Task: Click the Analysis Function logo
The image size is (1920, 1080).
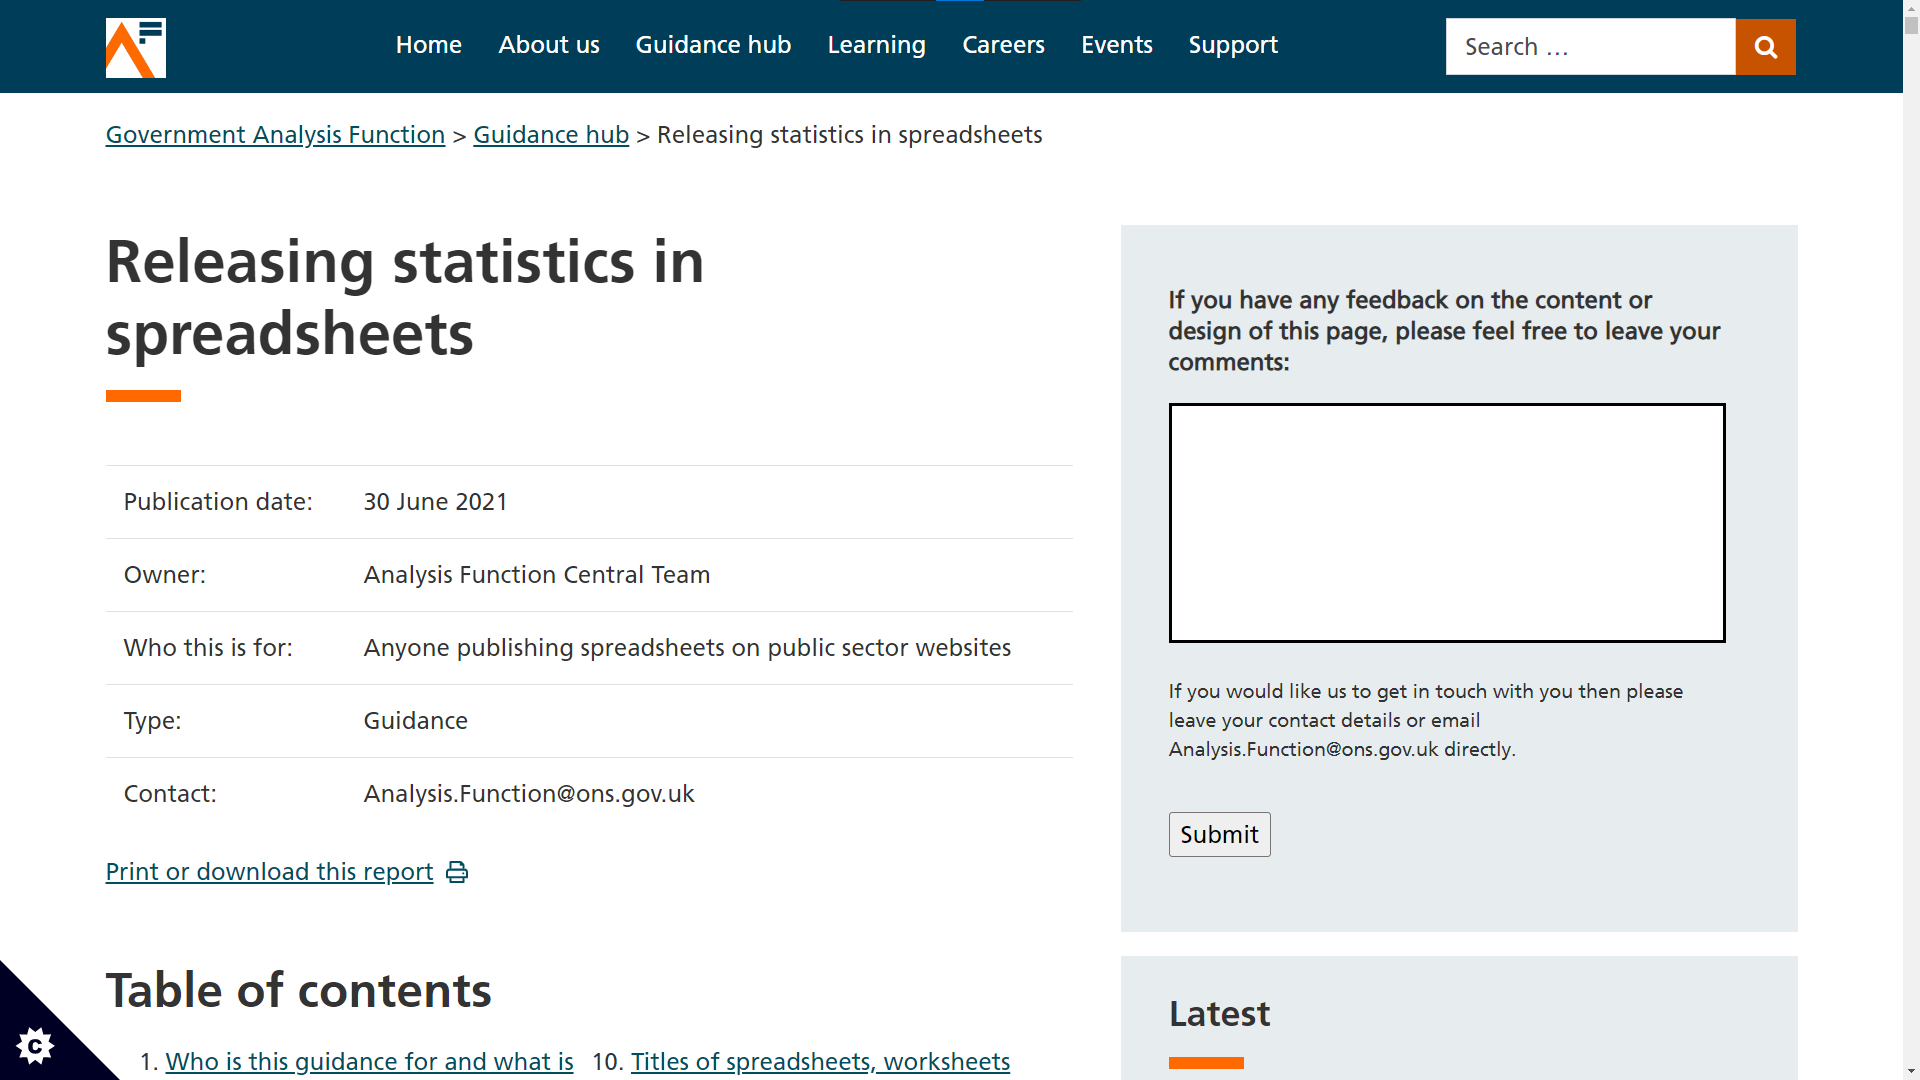Action: 135,47
